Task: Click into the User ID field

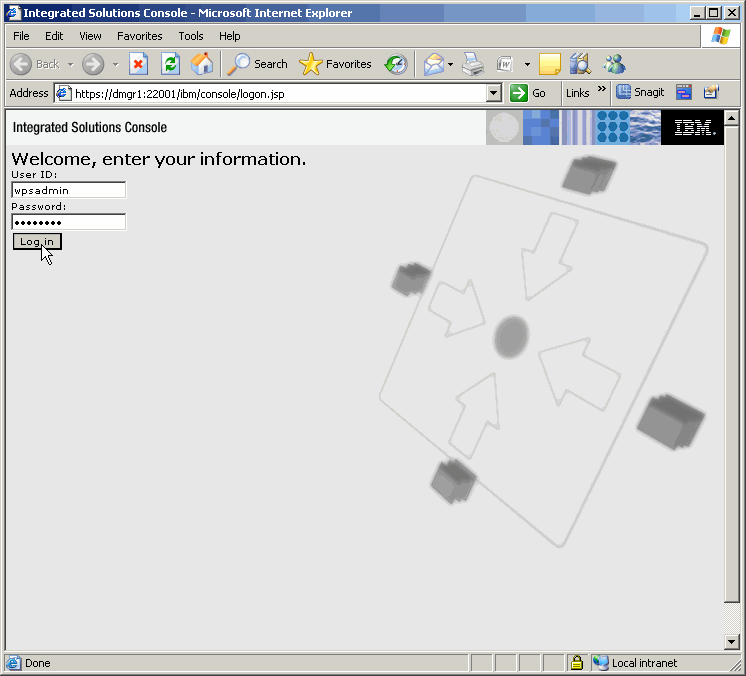Action: pyautogui.click(x=68, y=190)
